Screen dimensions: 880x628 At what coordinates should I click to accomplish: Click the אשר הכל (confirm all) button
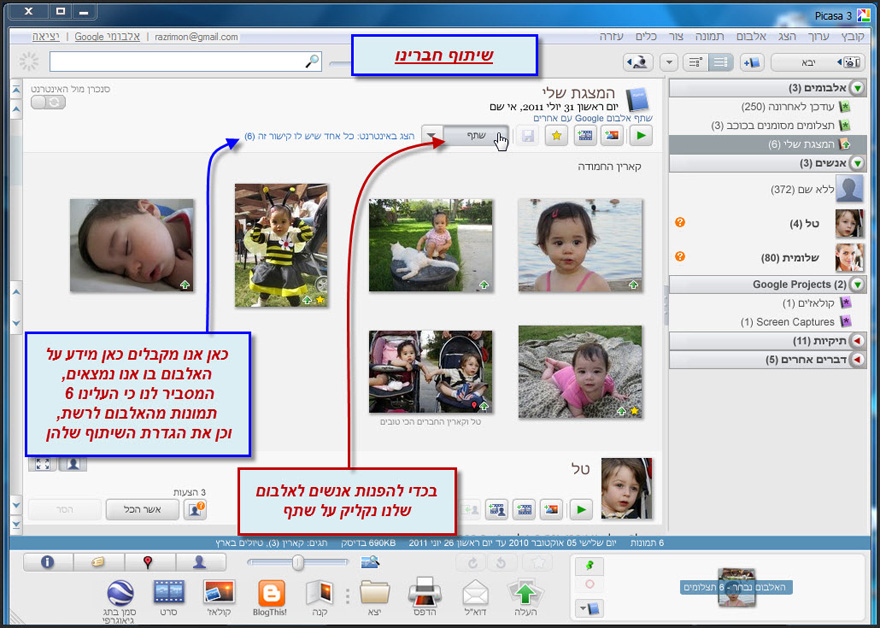click(x=143, y=510)
